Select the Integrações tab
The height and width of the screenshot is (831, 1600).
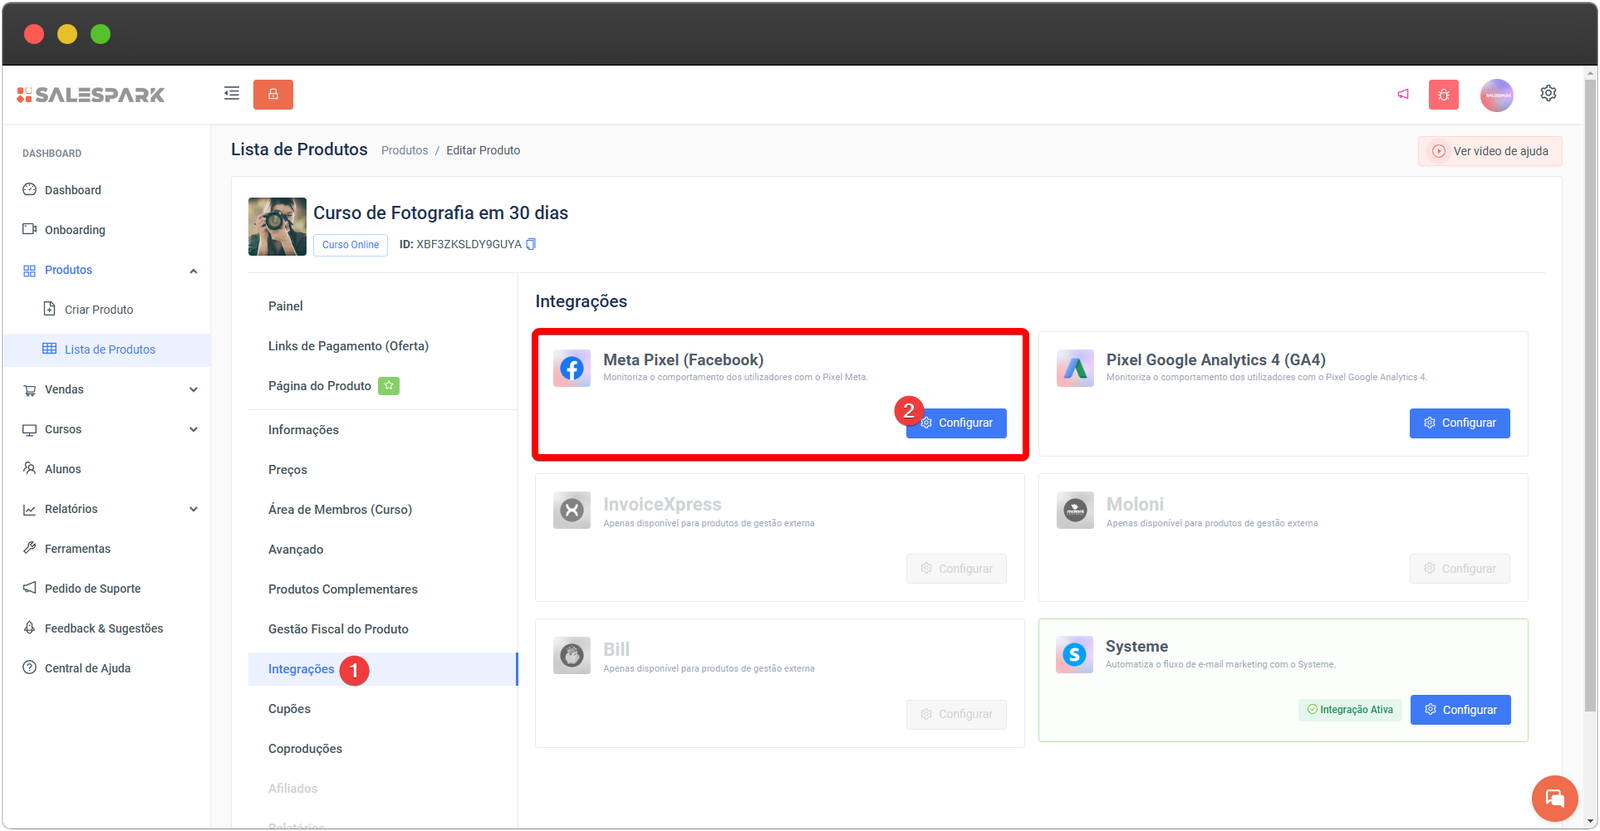301,669
